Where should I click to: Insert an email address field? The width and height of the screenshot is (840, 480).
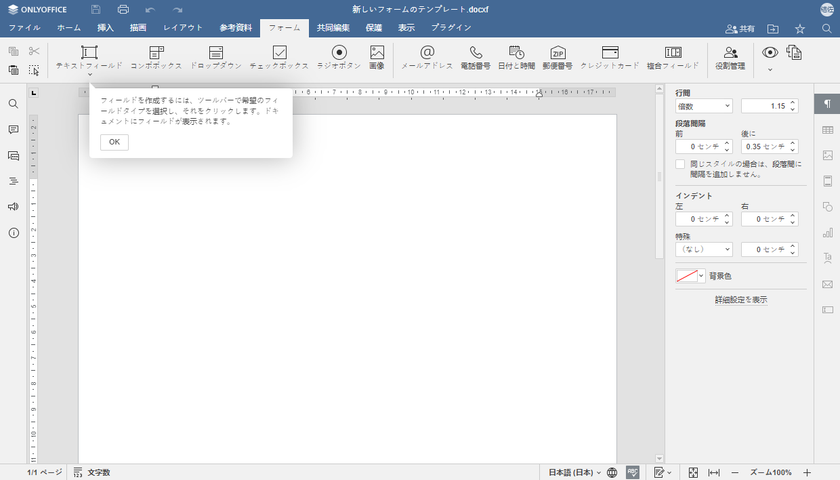[427, 57]
